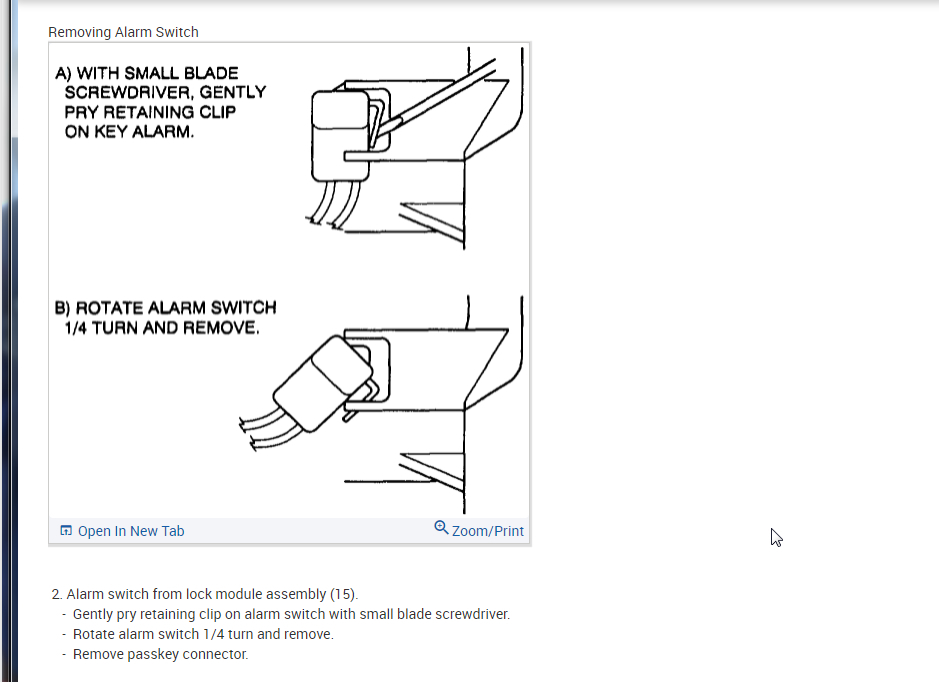Click the rotated alarm switch in diagram B
Image resolution: width=939 pixels, height=682 pixels.
(322, 384)
